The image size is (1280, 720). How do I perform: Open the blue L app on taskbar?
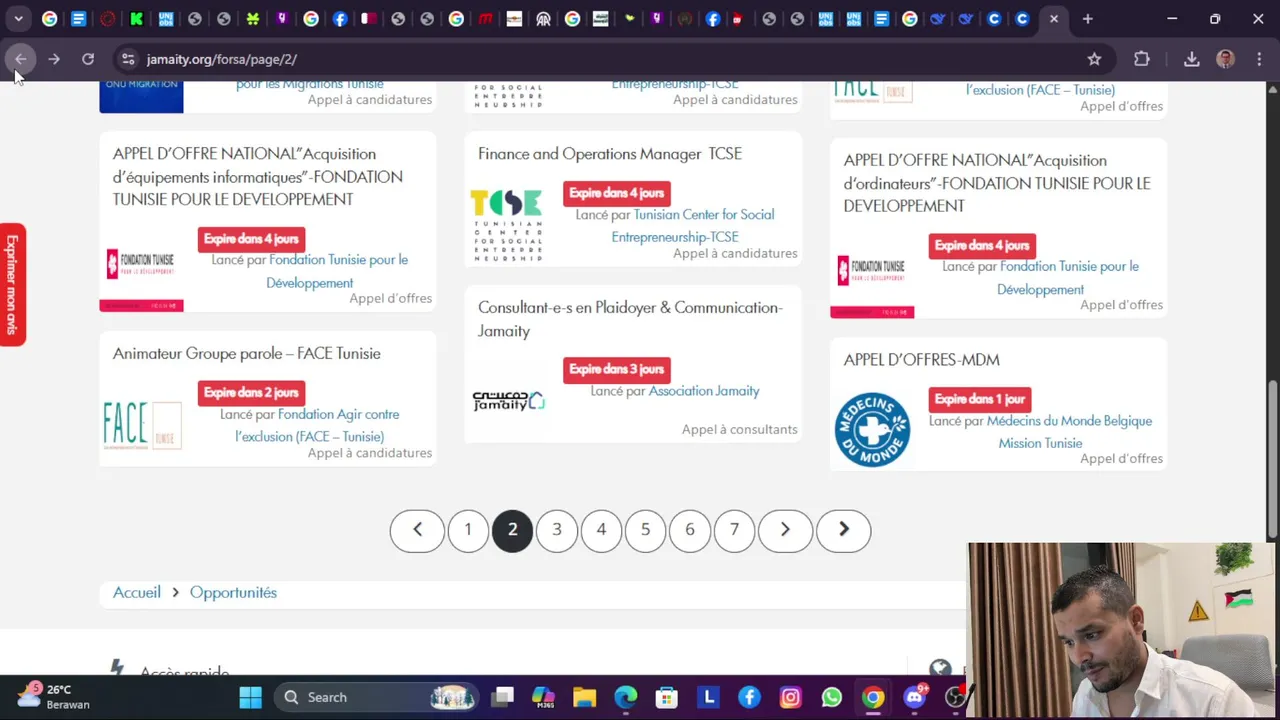709,697
